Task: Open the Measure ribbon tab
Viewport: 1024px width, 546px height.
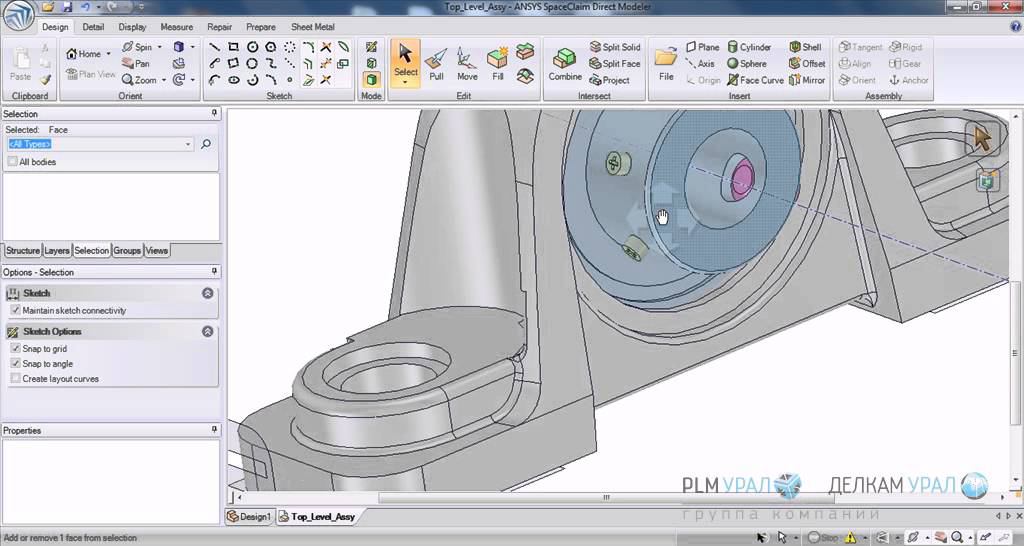Action: (x=176, y=27)
